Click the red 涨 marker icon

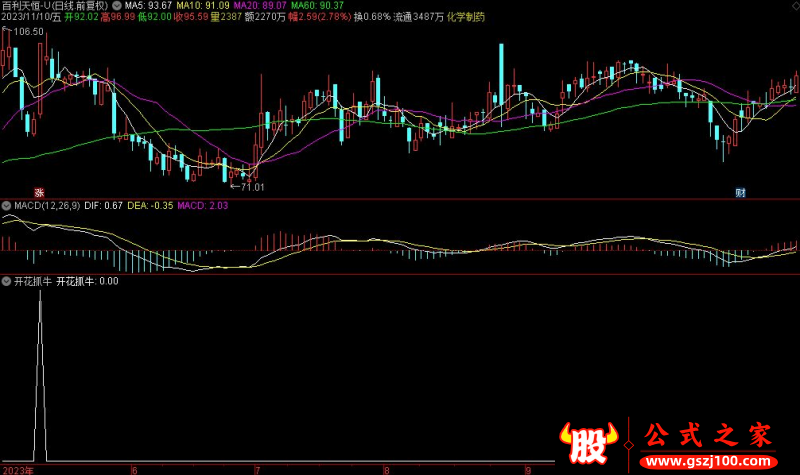(x=39, y=192)
